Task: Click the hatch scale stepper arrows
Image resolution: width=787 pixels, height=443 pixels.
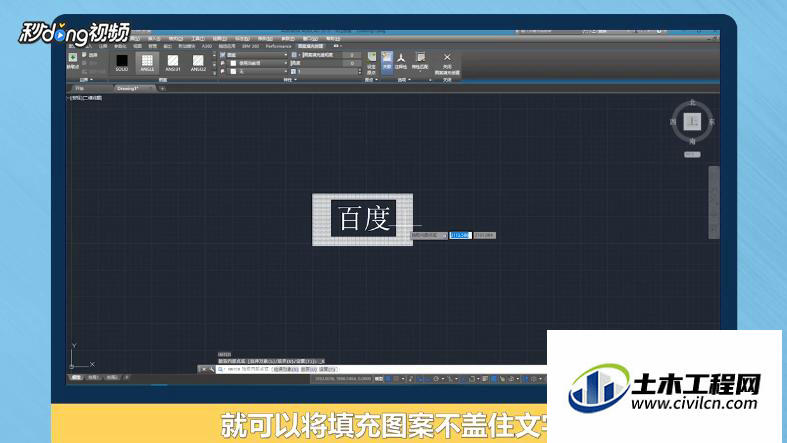Action: (359, 72)
